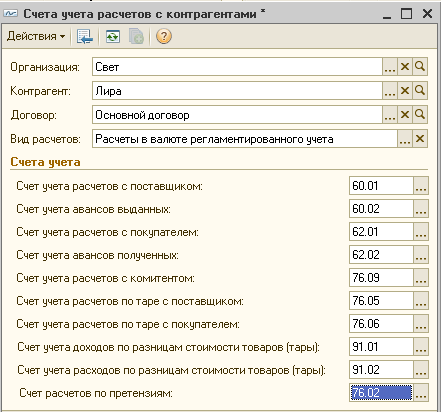Open the Действия dropdown menu
This screenshot has height=412, width=441.
click(x=36, y=36)
